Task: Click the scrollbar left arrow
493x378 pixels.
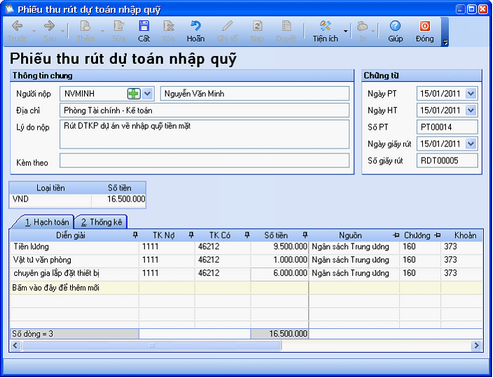Action: (15, 346)
